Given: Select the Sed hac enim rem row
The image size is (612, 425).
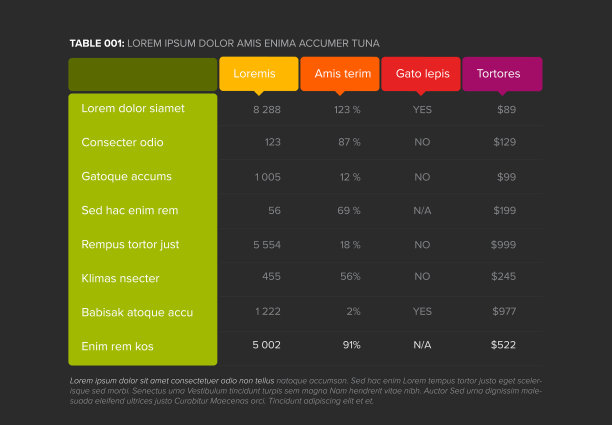Looking at the screenshot, I should (x=130, y=211).
